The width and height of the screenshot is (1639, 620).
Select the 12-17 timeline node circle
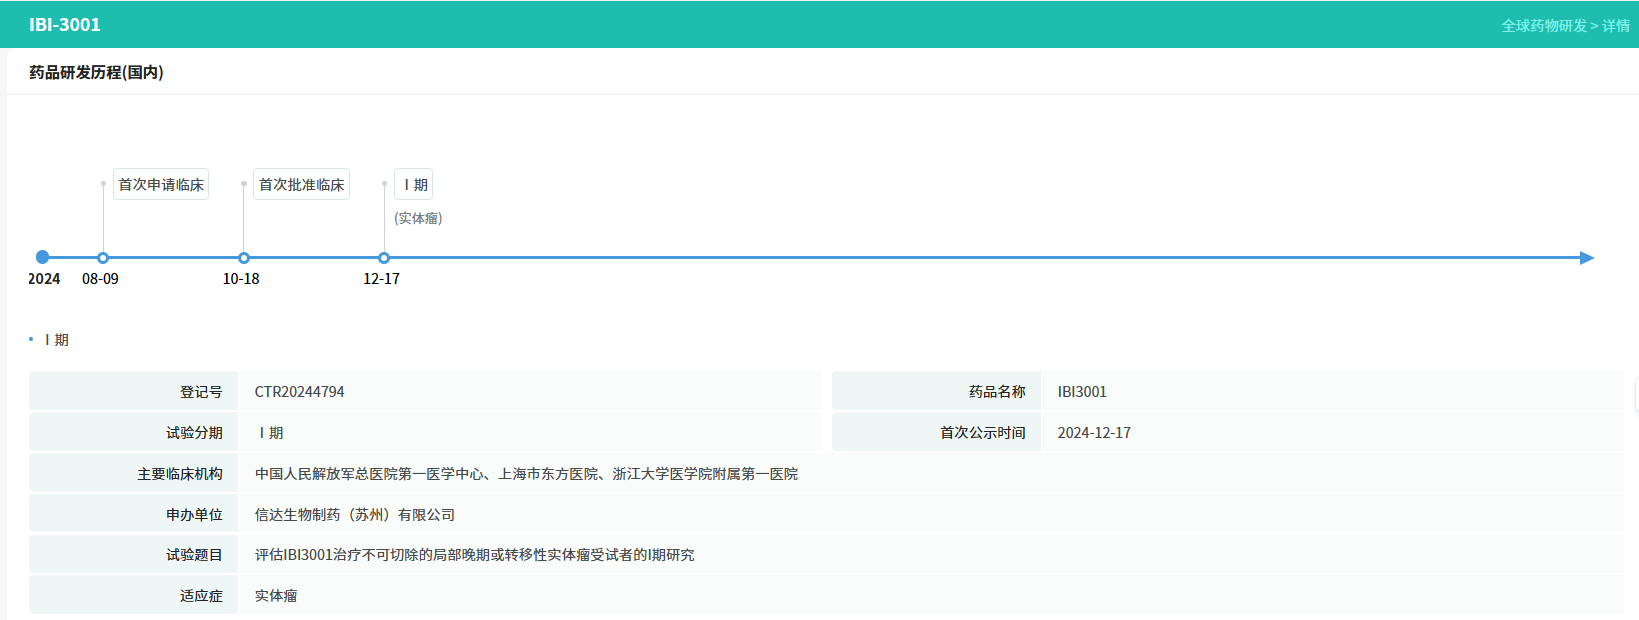tap(384, 258)
